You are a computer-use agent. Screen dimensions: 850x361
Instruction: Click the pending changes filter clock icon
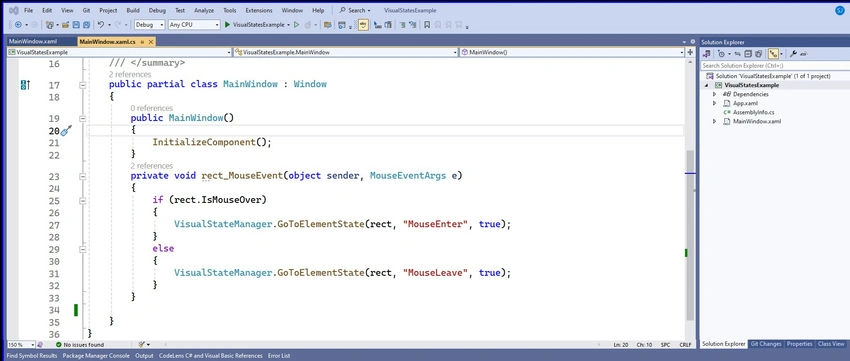722,54
